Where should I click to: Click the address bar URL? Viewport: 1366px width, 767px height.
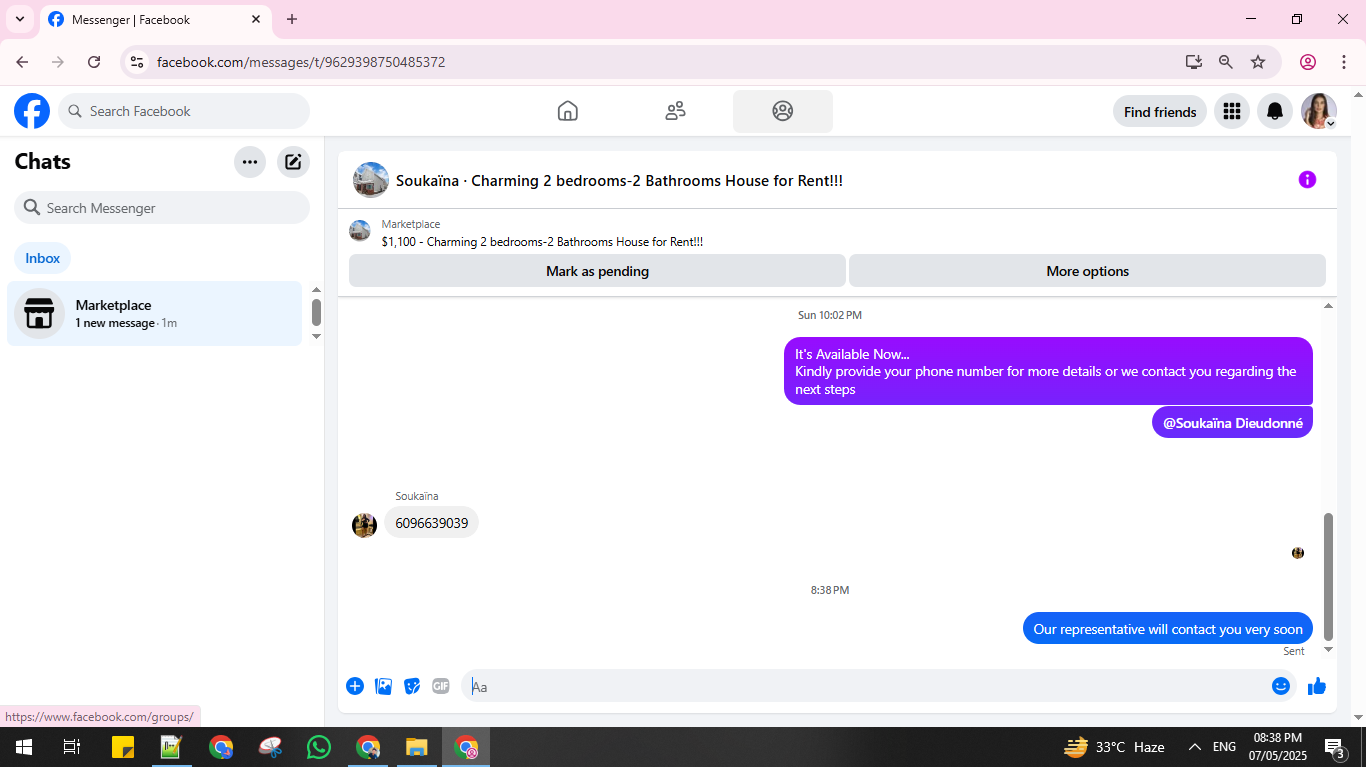301,62
